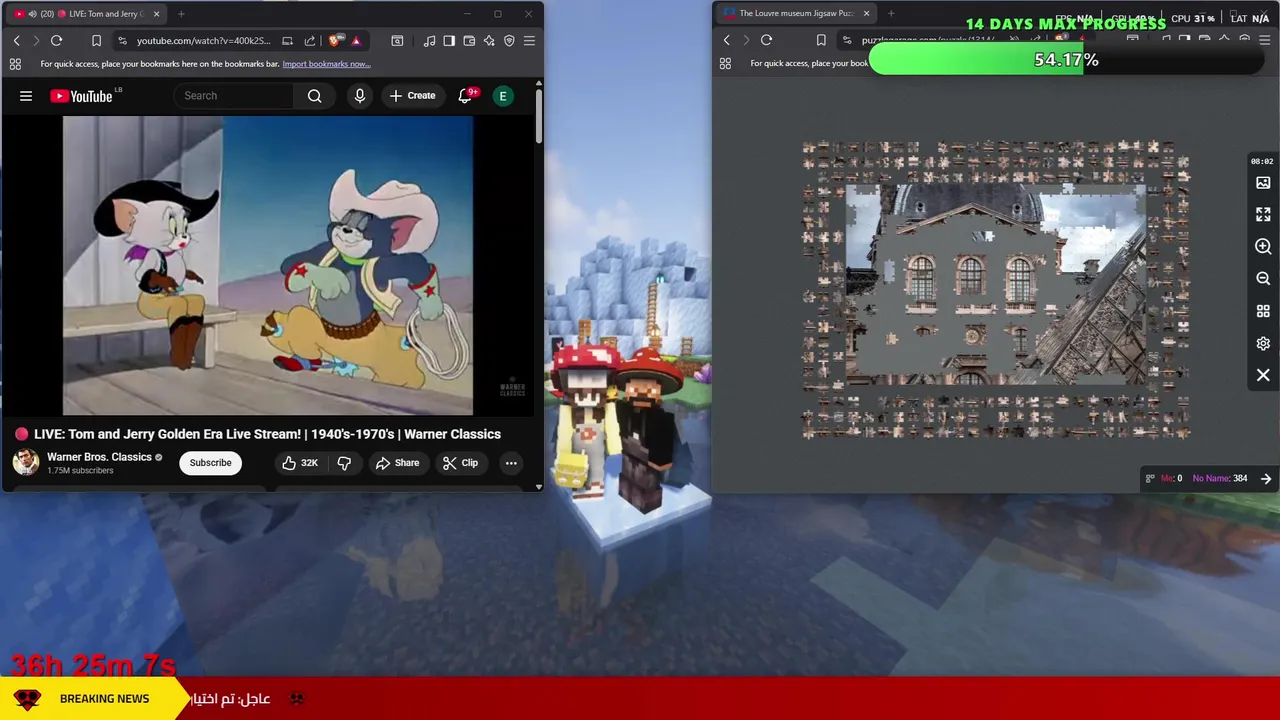Go back in the puzzle browser window
1280x720 pixels.
[x=726, y=40]
